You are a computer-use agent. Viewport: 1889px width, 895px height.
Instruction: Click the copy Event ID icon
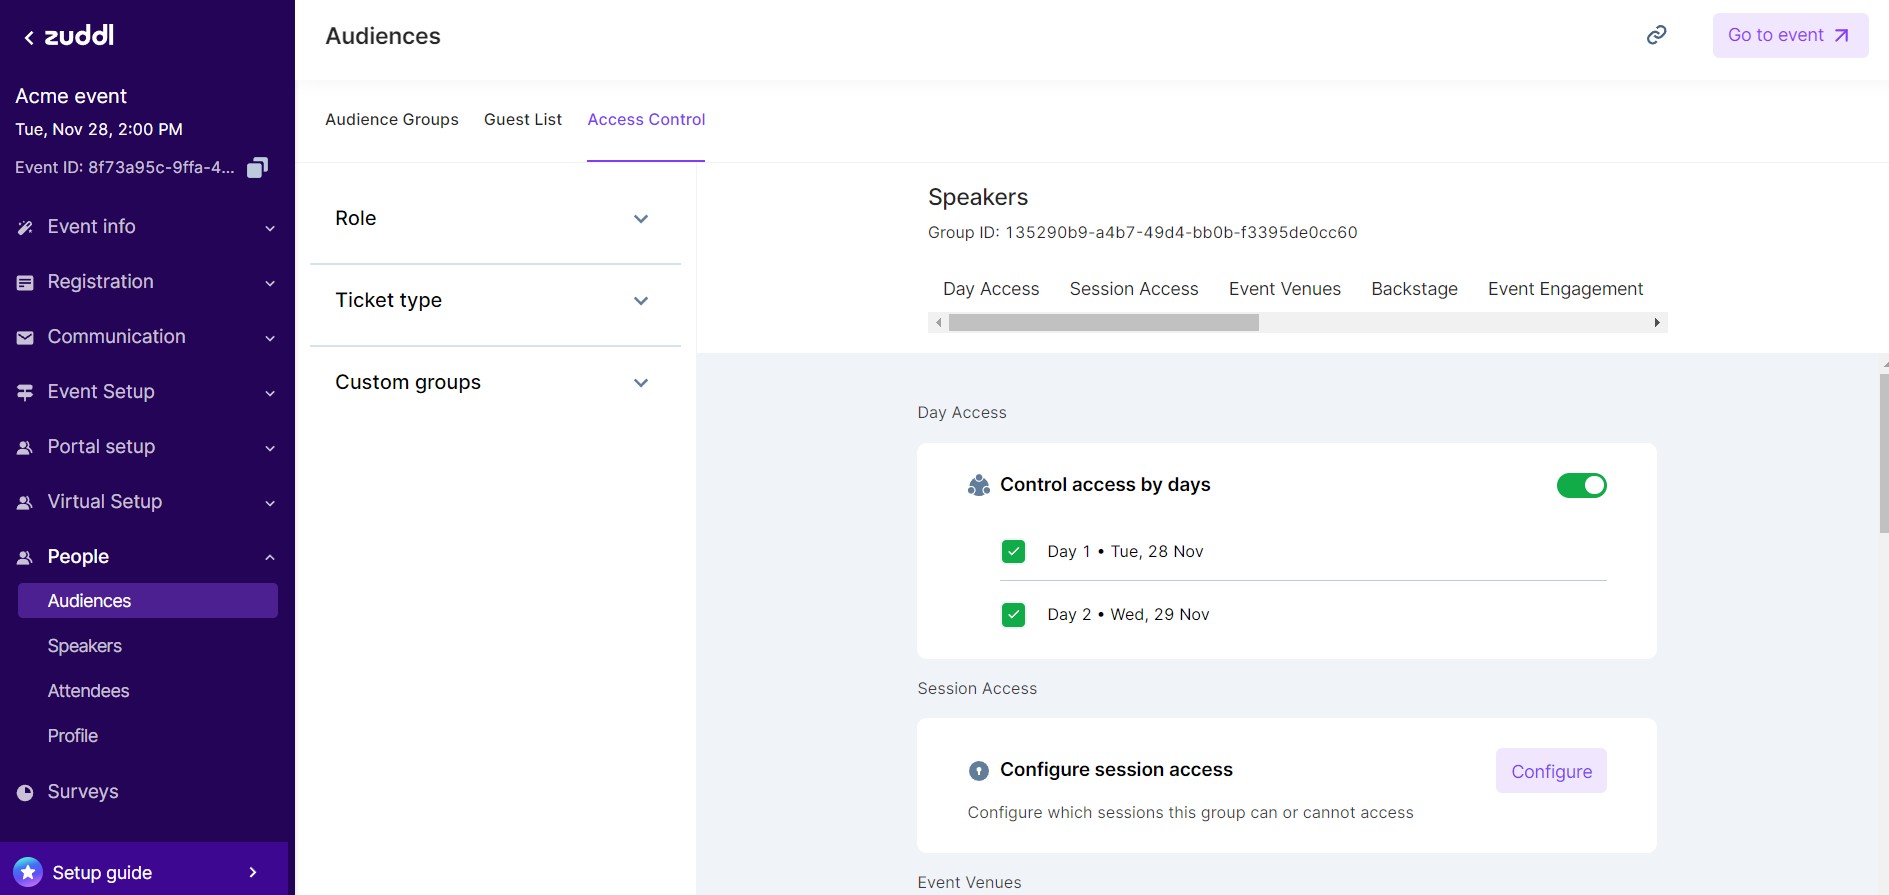[x=257, y=168]
